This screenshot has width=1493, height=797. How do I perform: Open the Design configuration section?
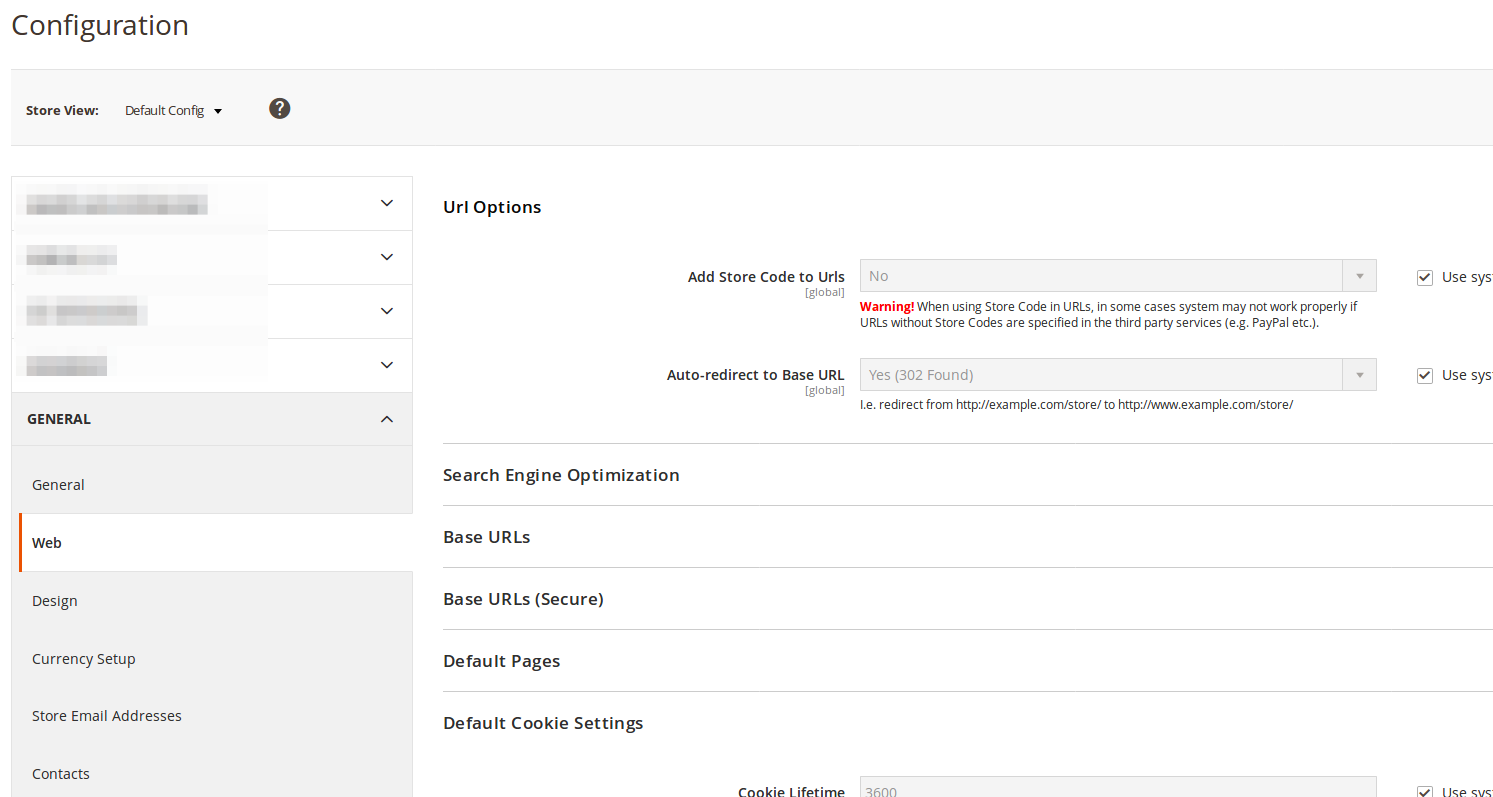tap(54, 600)
